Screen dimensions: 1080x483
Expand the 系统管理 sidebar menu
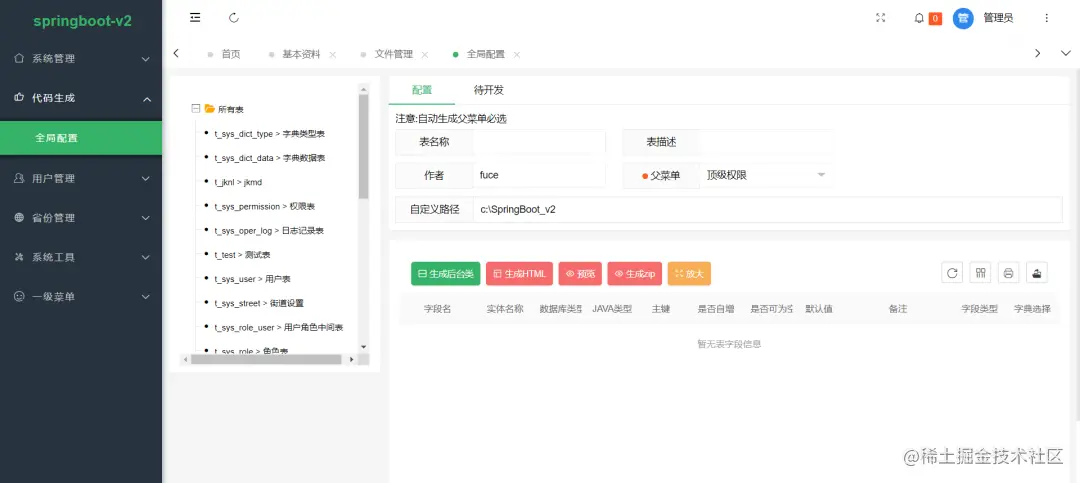(81, 59)
